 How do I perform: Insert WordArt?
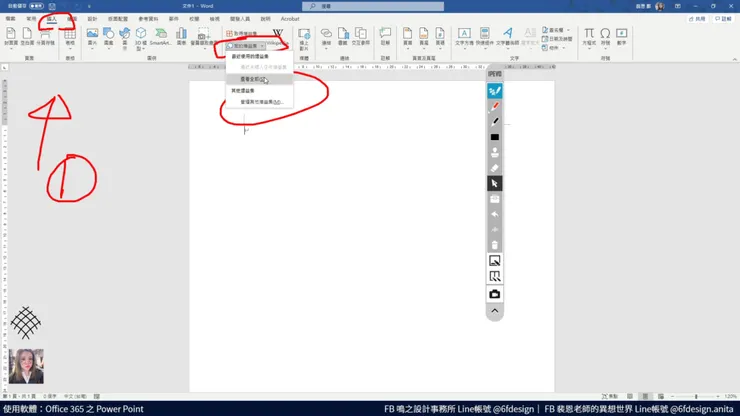coord(508,37)
